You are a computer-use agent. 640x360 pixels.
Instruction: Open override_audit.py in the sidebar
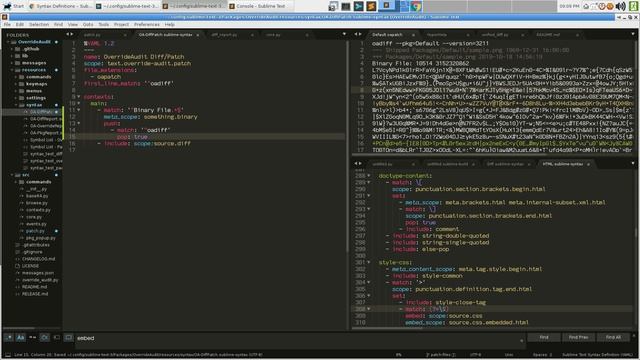click(x=40, y=280)
